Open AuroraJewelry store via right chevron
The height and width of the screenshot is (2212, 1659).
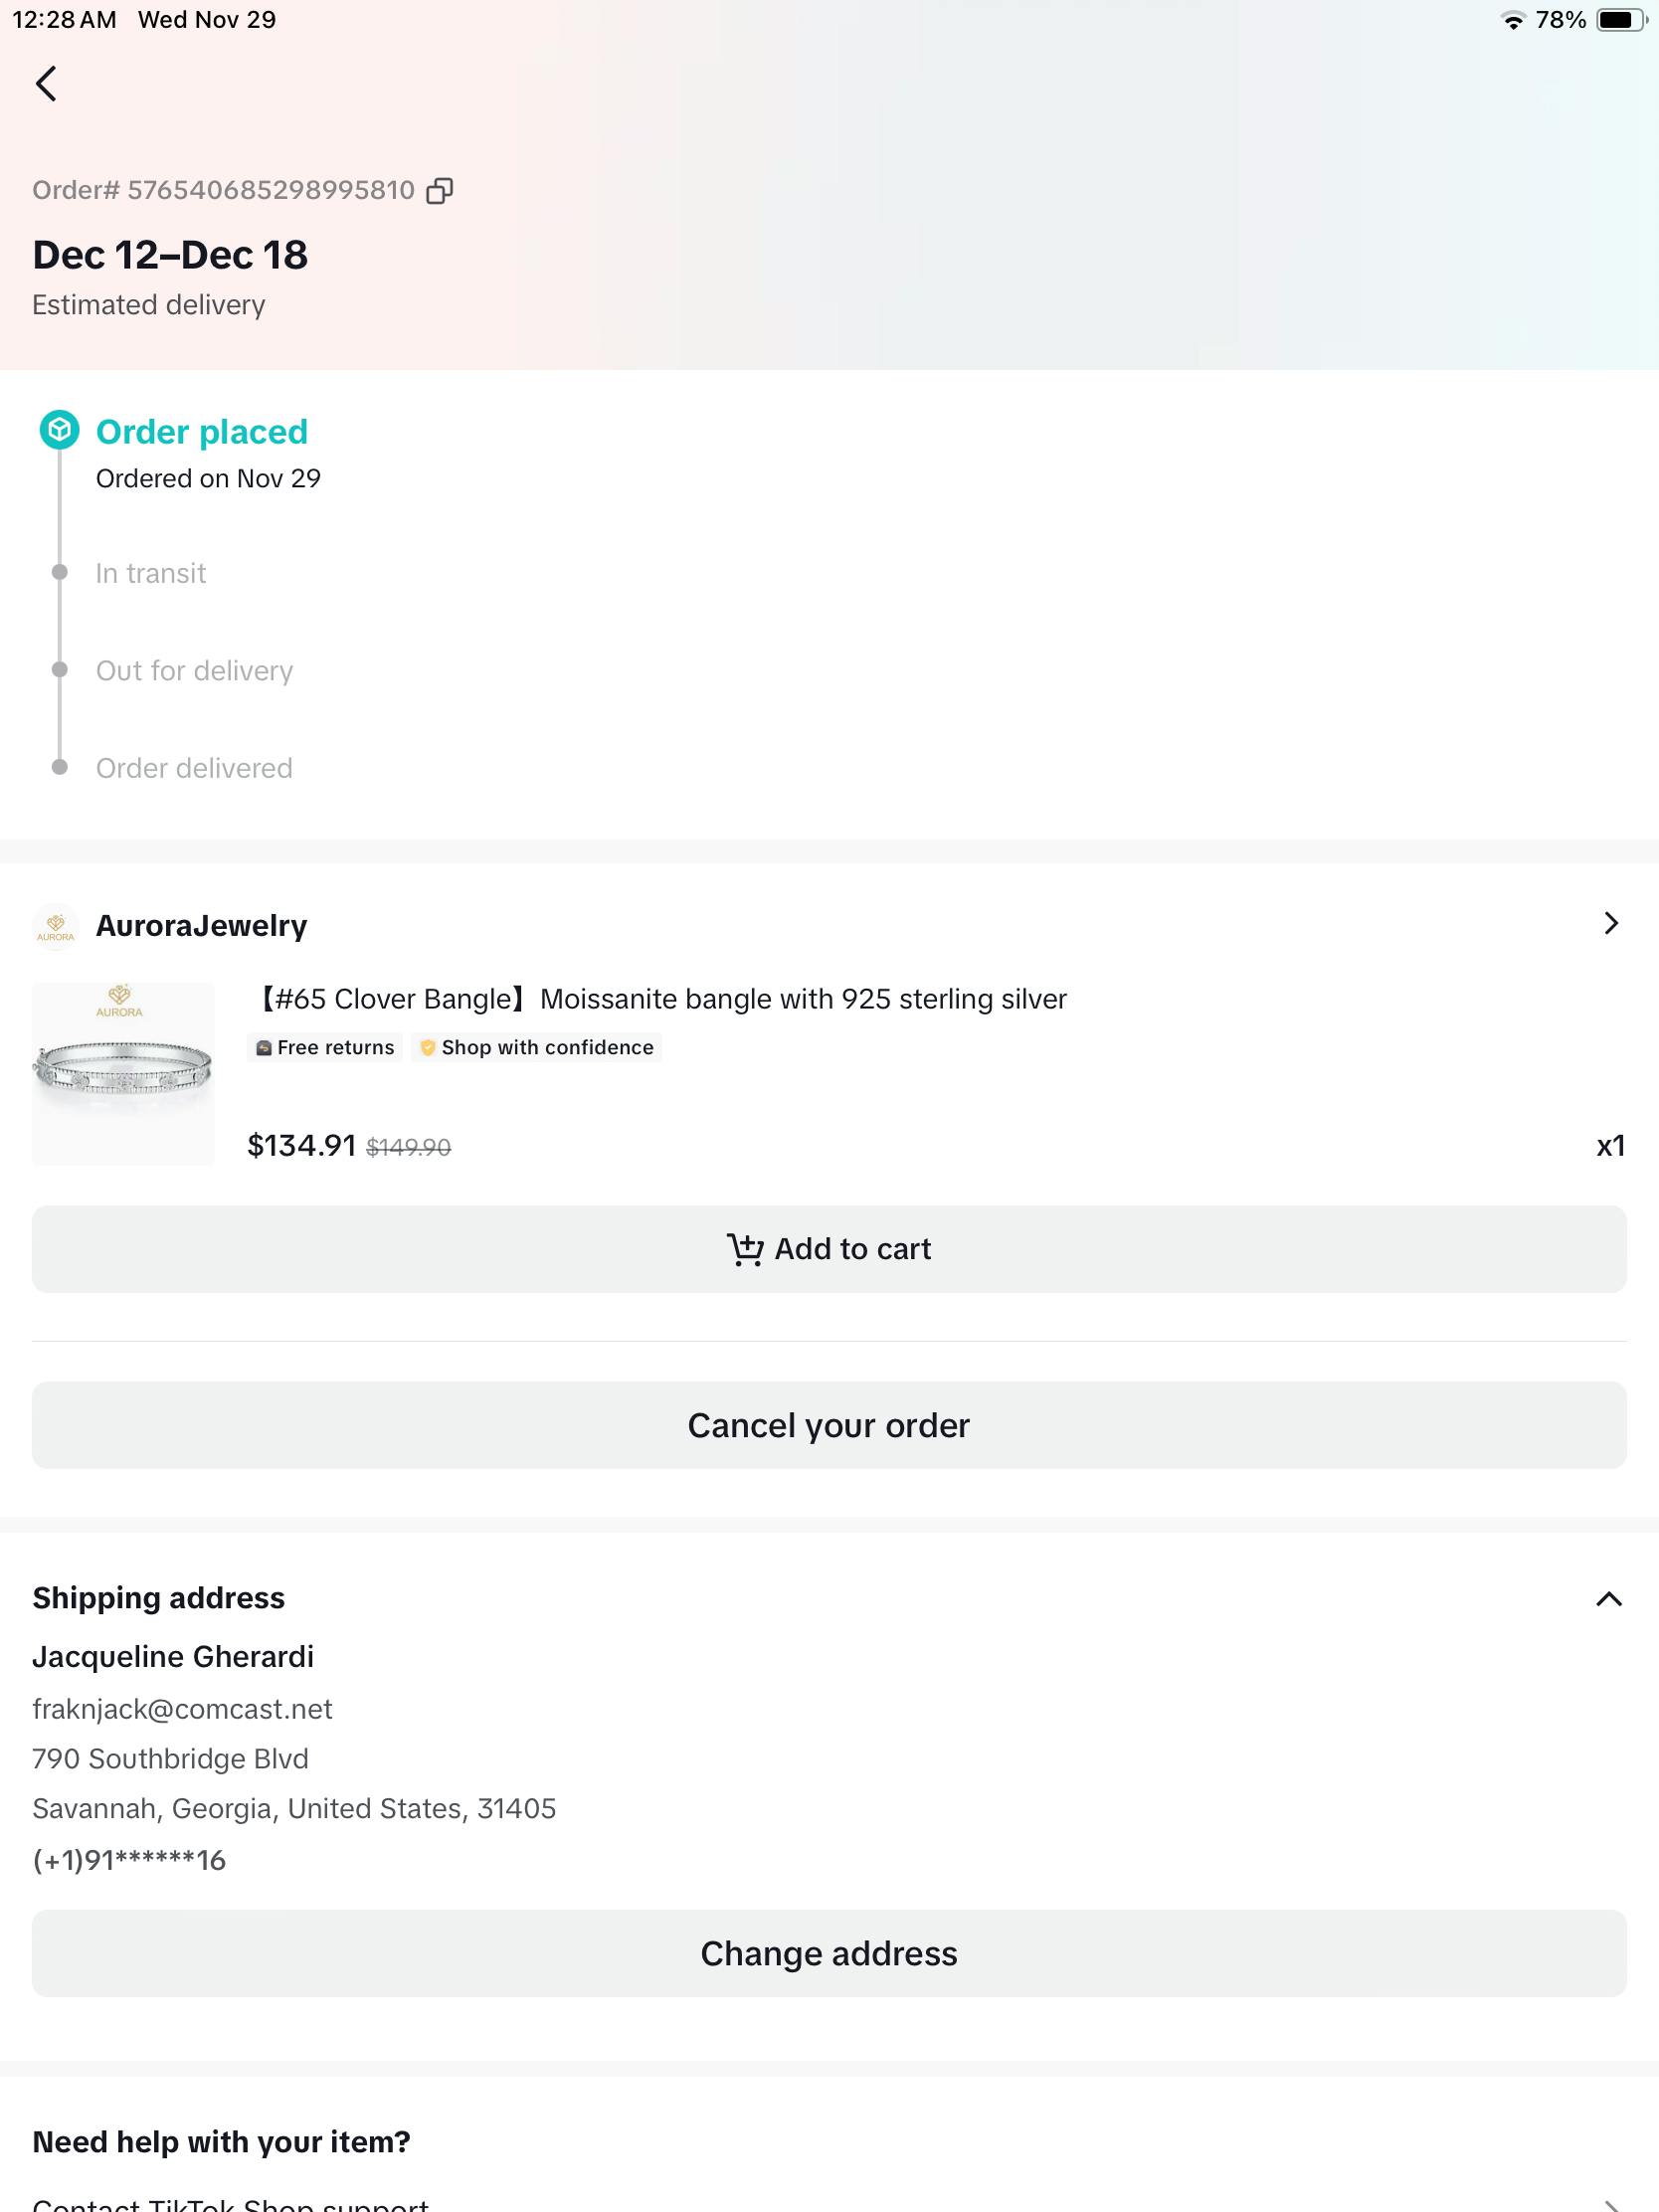1610,924
